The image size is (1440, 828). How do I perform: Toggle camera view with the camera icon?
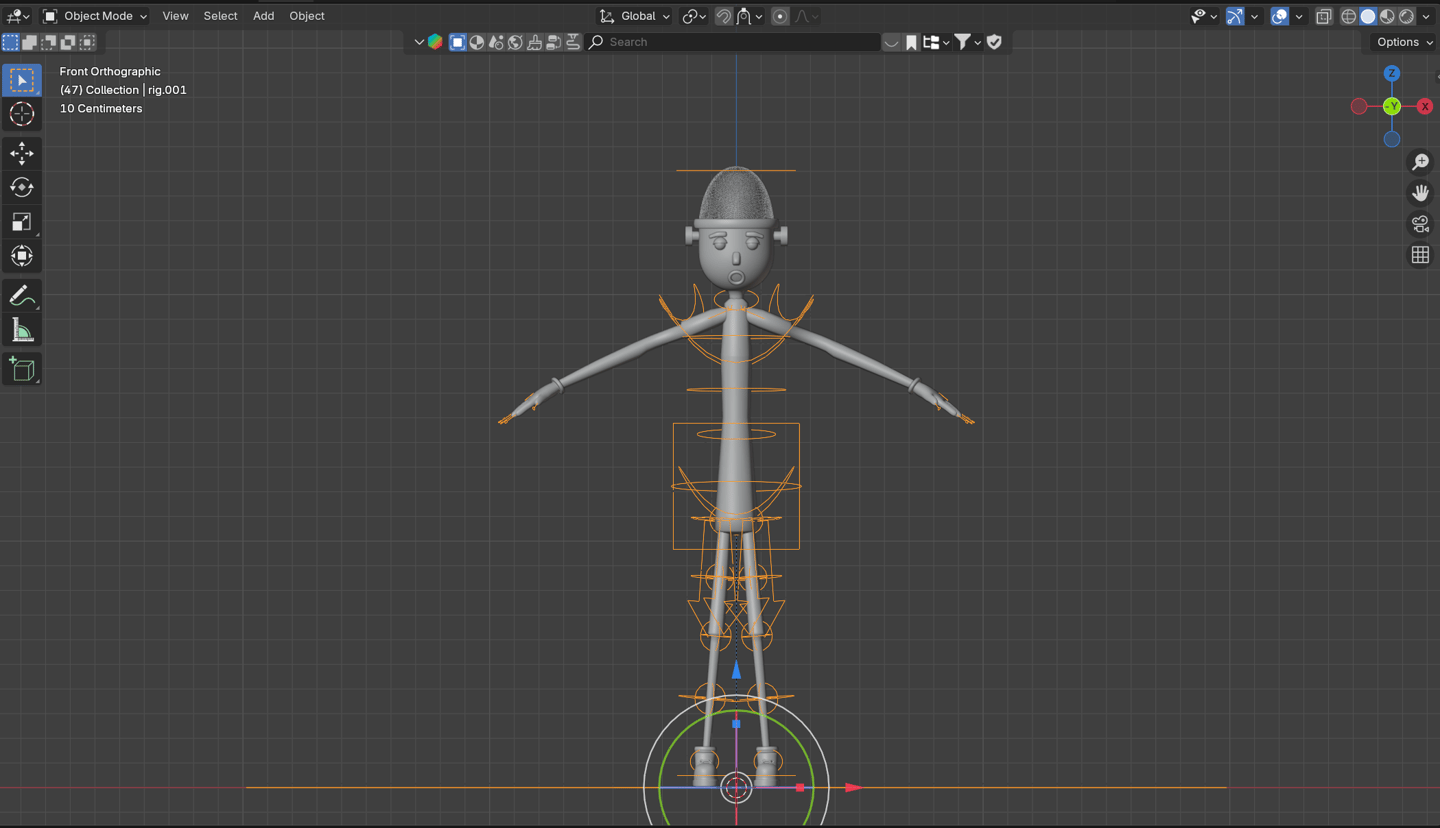pyautogui.click(x=1420, y=224)
